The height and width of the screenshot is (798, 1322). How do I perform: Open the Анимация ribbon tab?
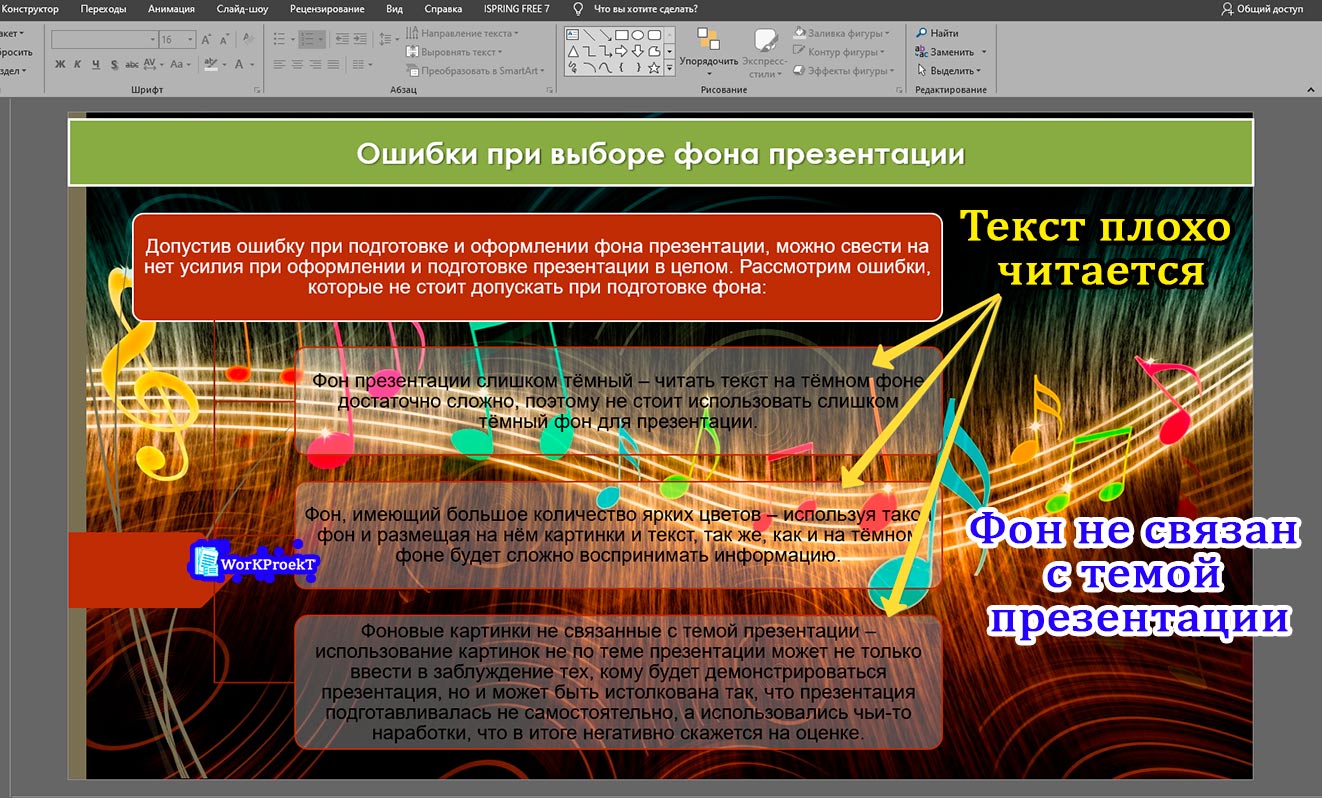pyautogui.click(x=171, y=9)
